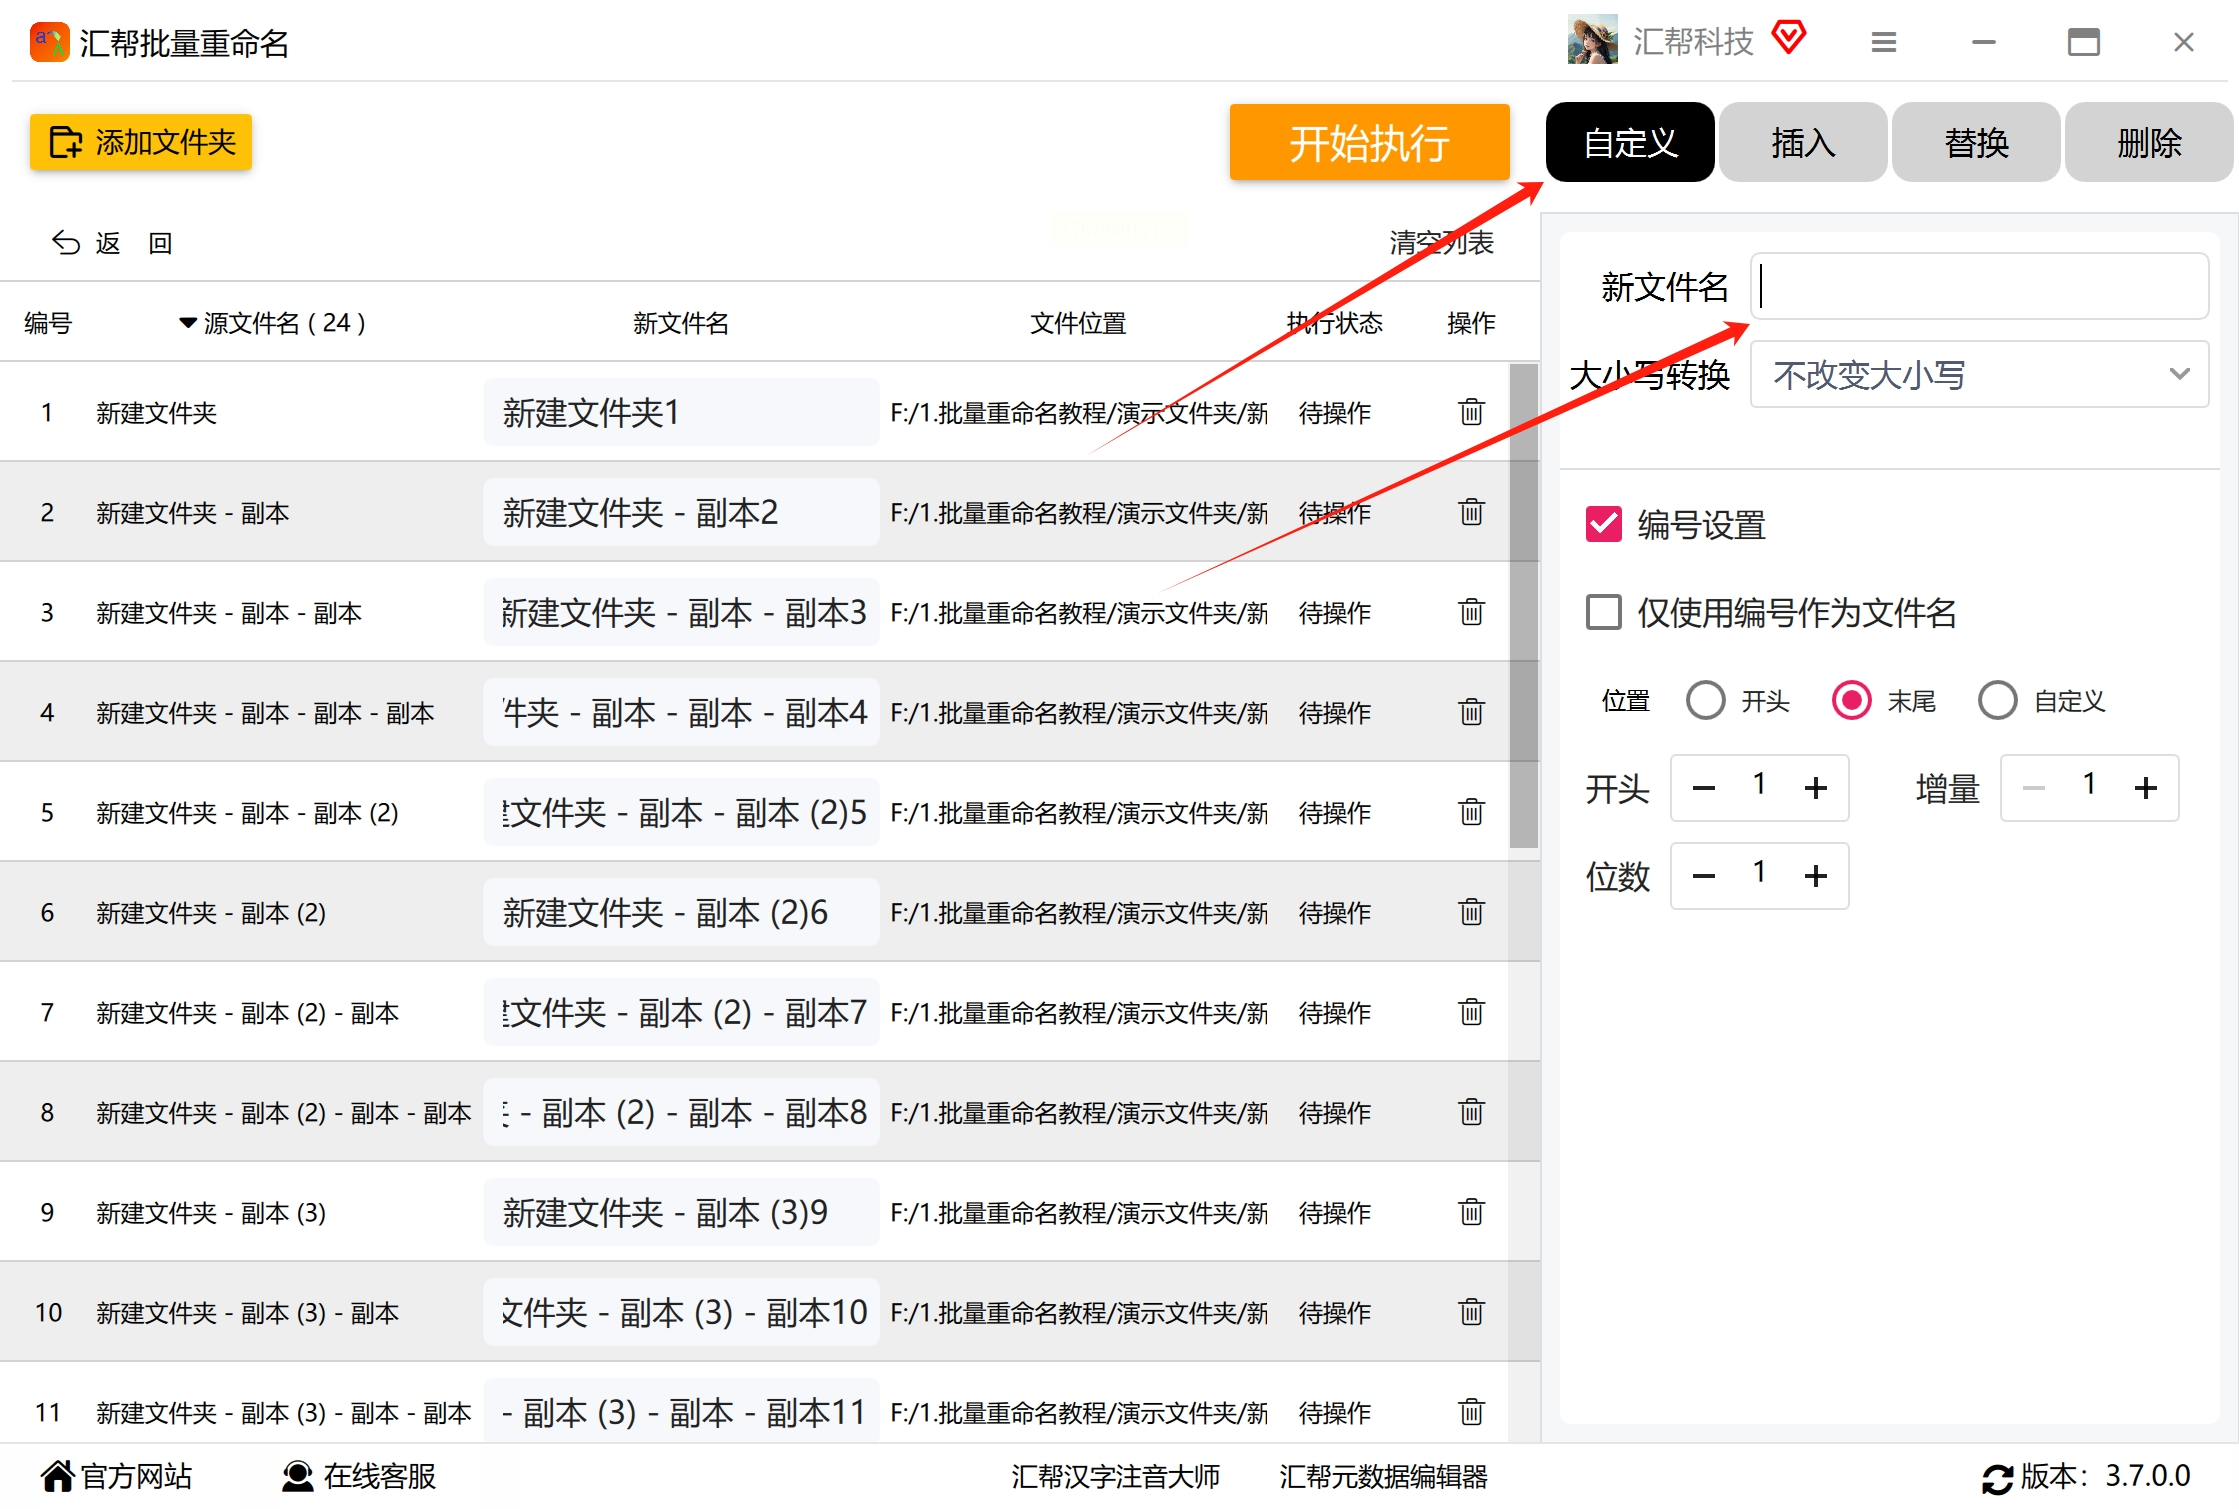Increase the 位数 stepper value

click(x=1815, y=876)
